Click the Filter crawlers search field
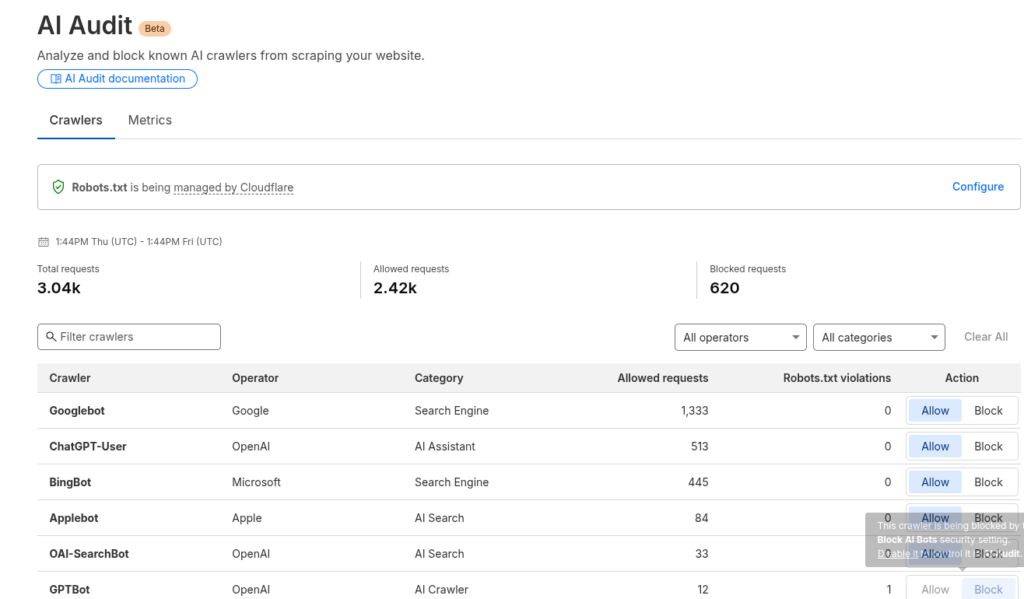The height and width of the screenshot is (599, 1024). click(x=129, y=337)
